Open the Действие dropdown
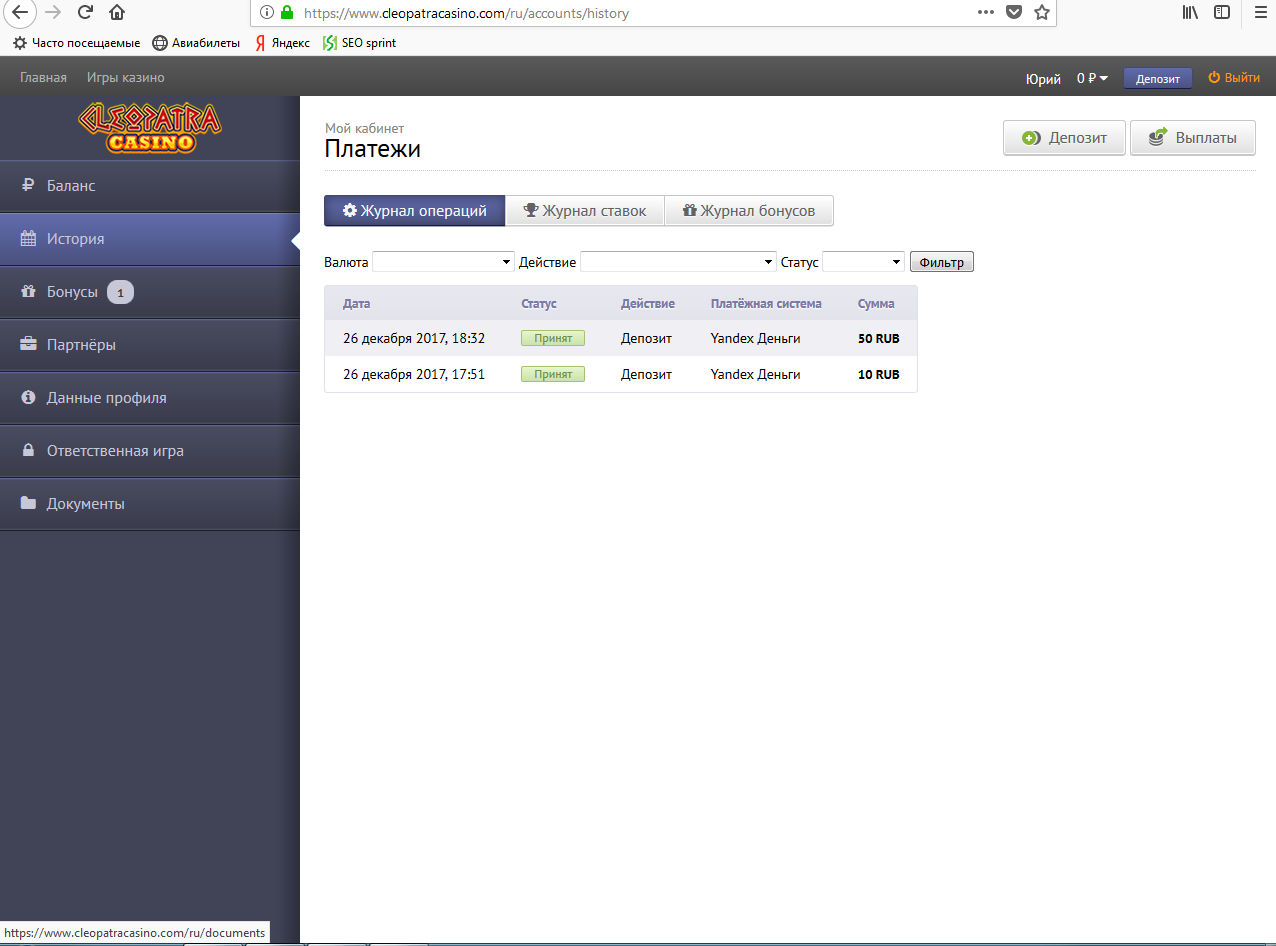The image size is (1276, 946). click(678, 262)
